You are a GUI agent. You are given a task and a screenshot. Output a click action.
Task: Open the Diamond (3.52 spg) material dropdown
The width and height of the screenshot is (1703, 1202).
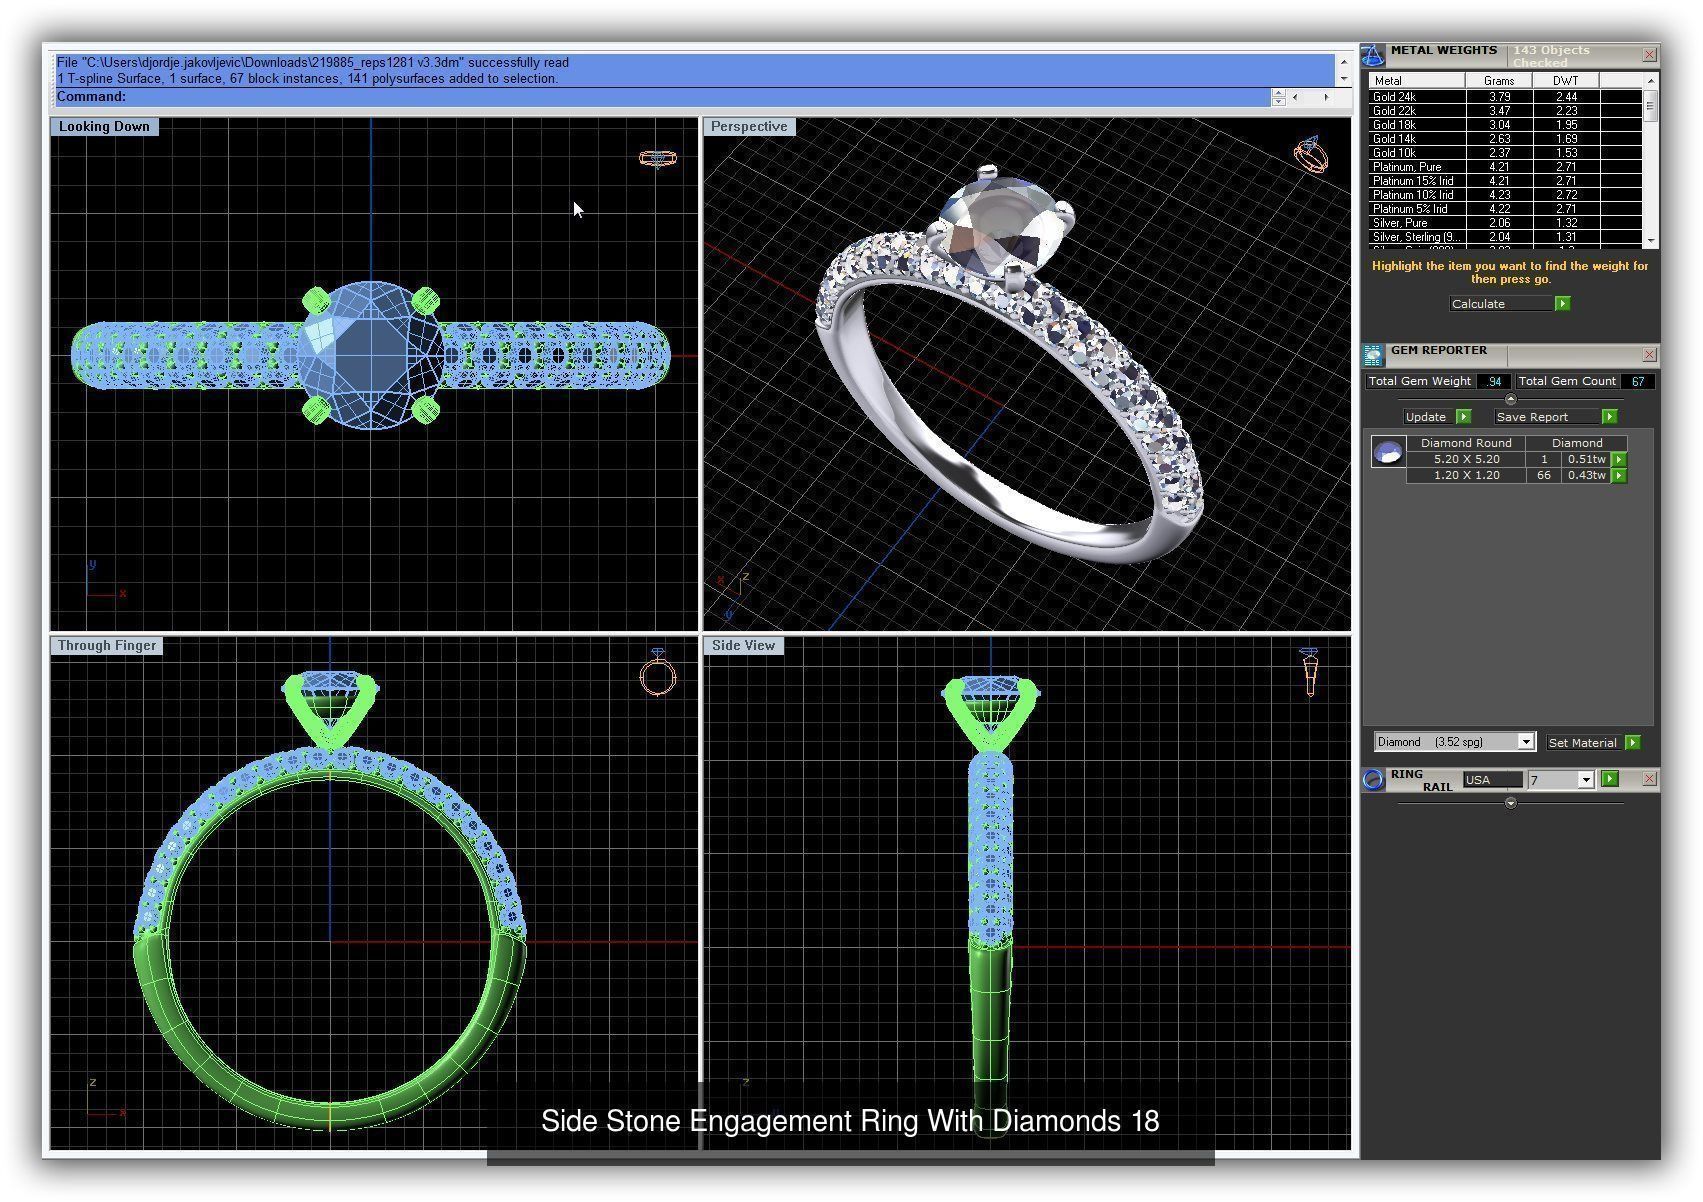tap(1526, 742)
